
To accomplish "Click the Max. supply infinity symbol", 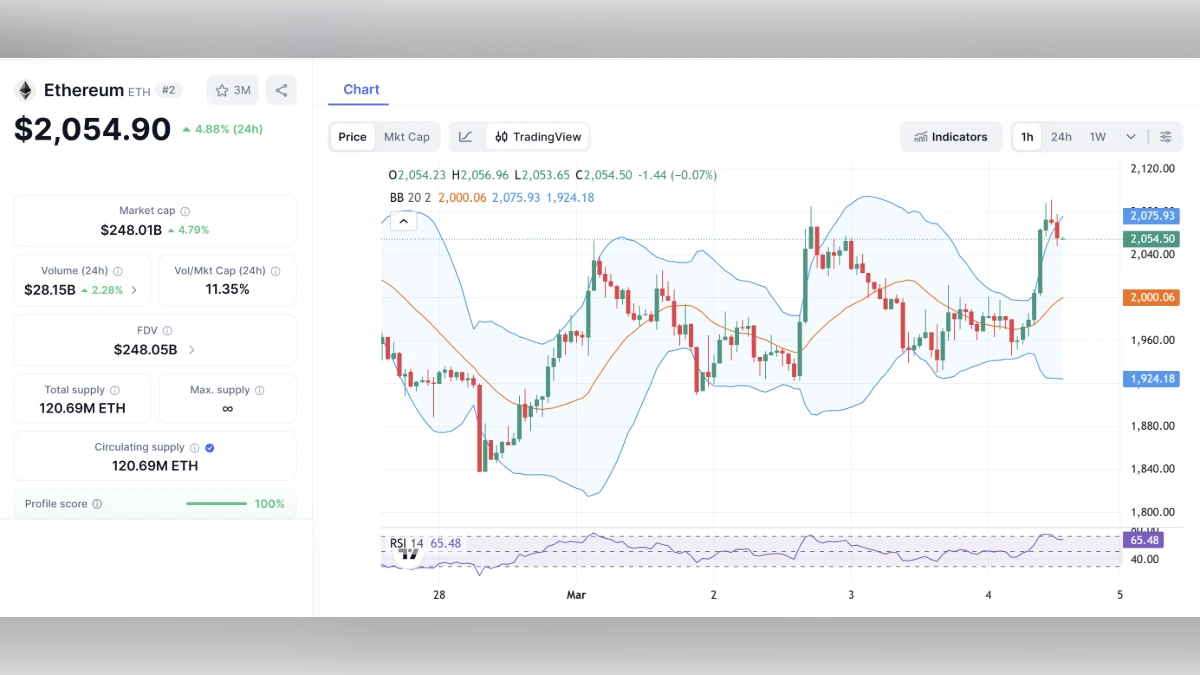I will tap(227, 407).
